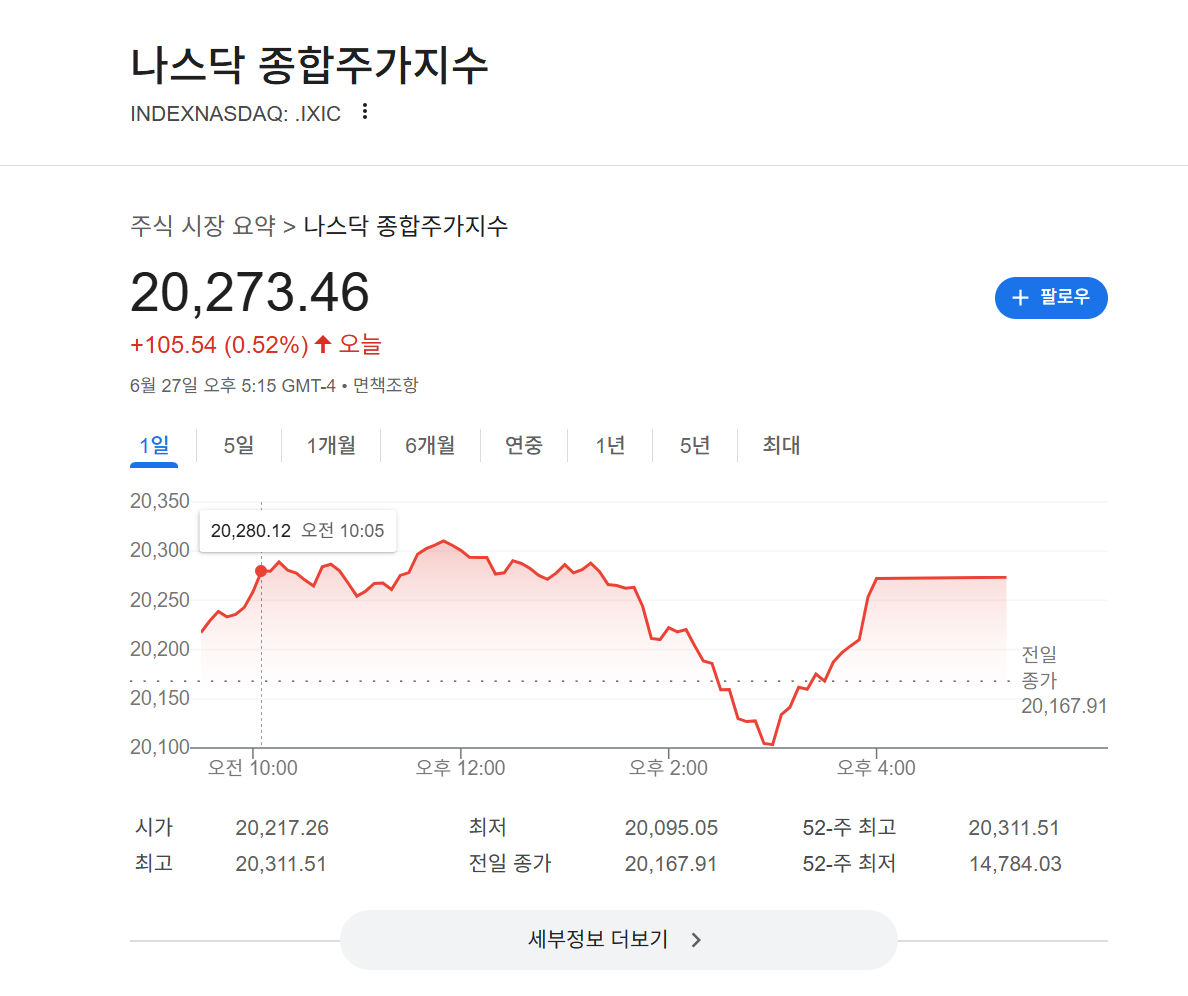Screen dimensions: 1188x996
Task: Switch to the 1개월 chart range tab
Action: coord(331,445)
